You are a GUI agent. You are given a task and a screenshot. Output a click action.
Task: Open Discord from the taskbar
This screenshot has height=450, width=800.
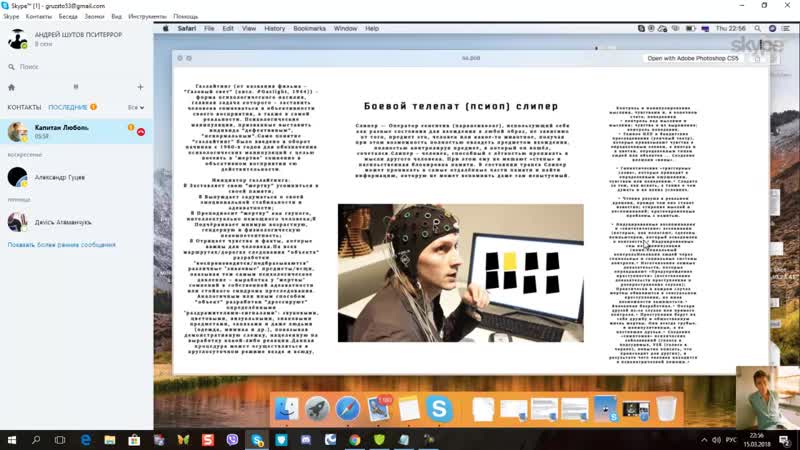[306, 440]
